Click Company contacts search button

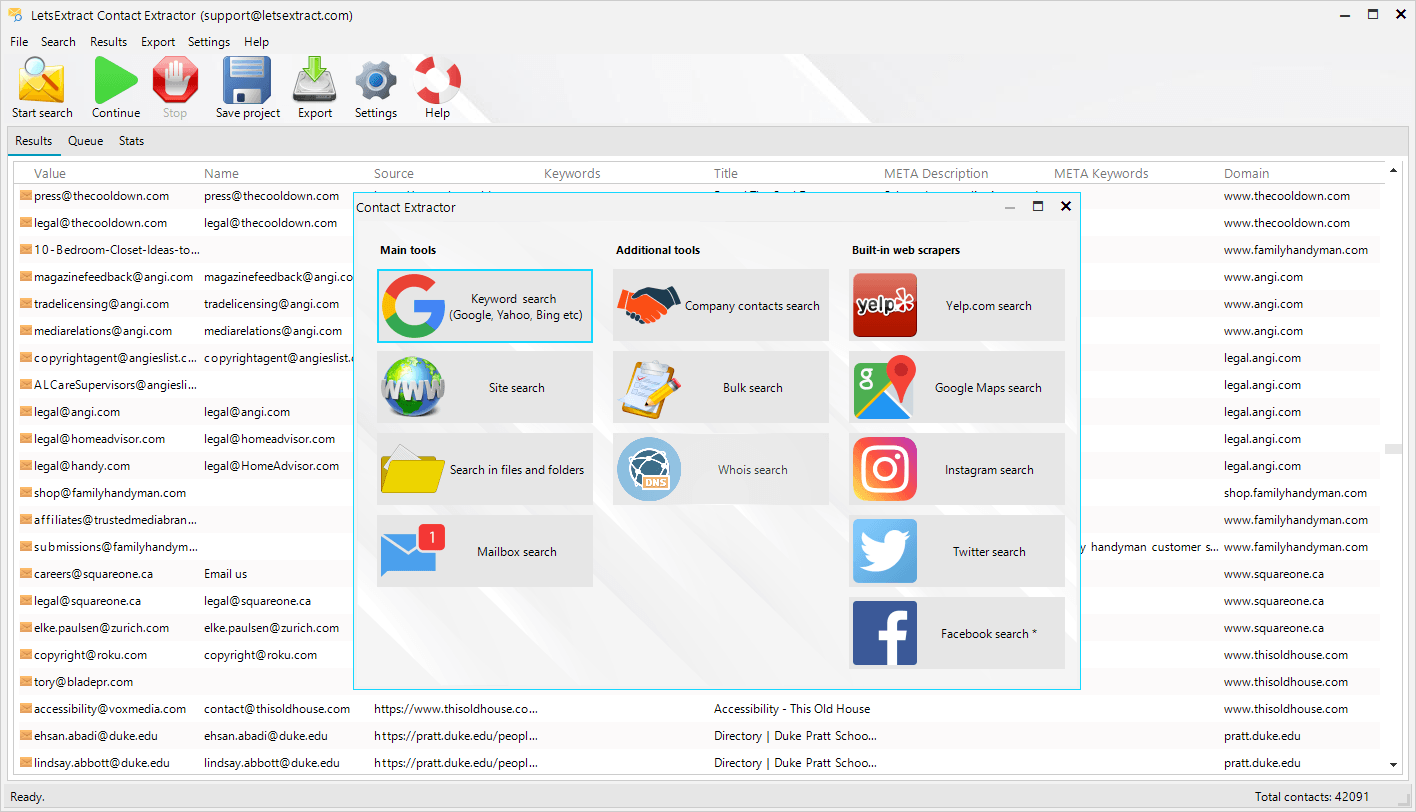[721, 306]
